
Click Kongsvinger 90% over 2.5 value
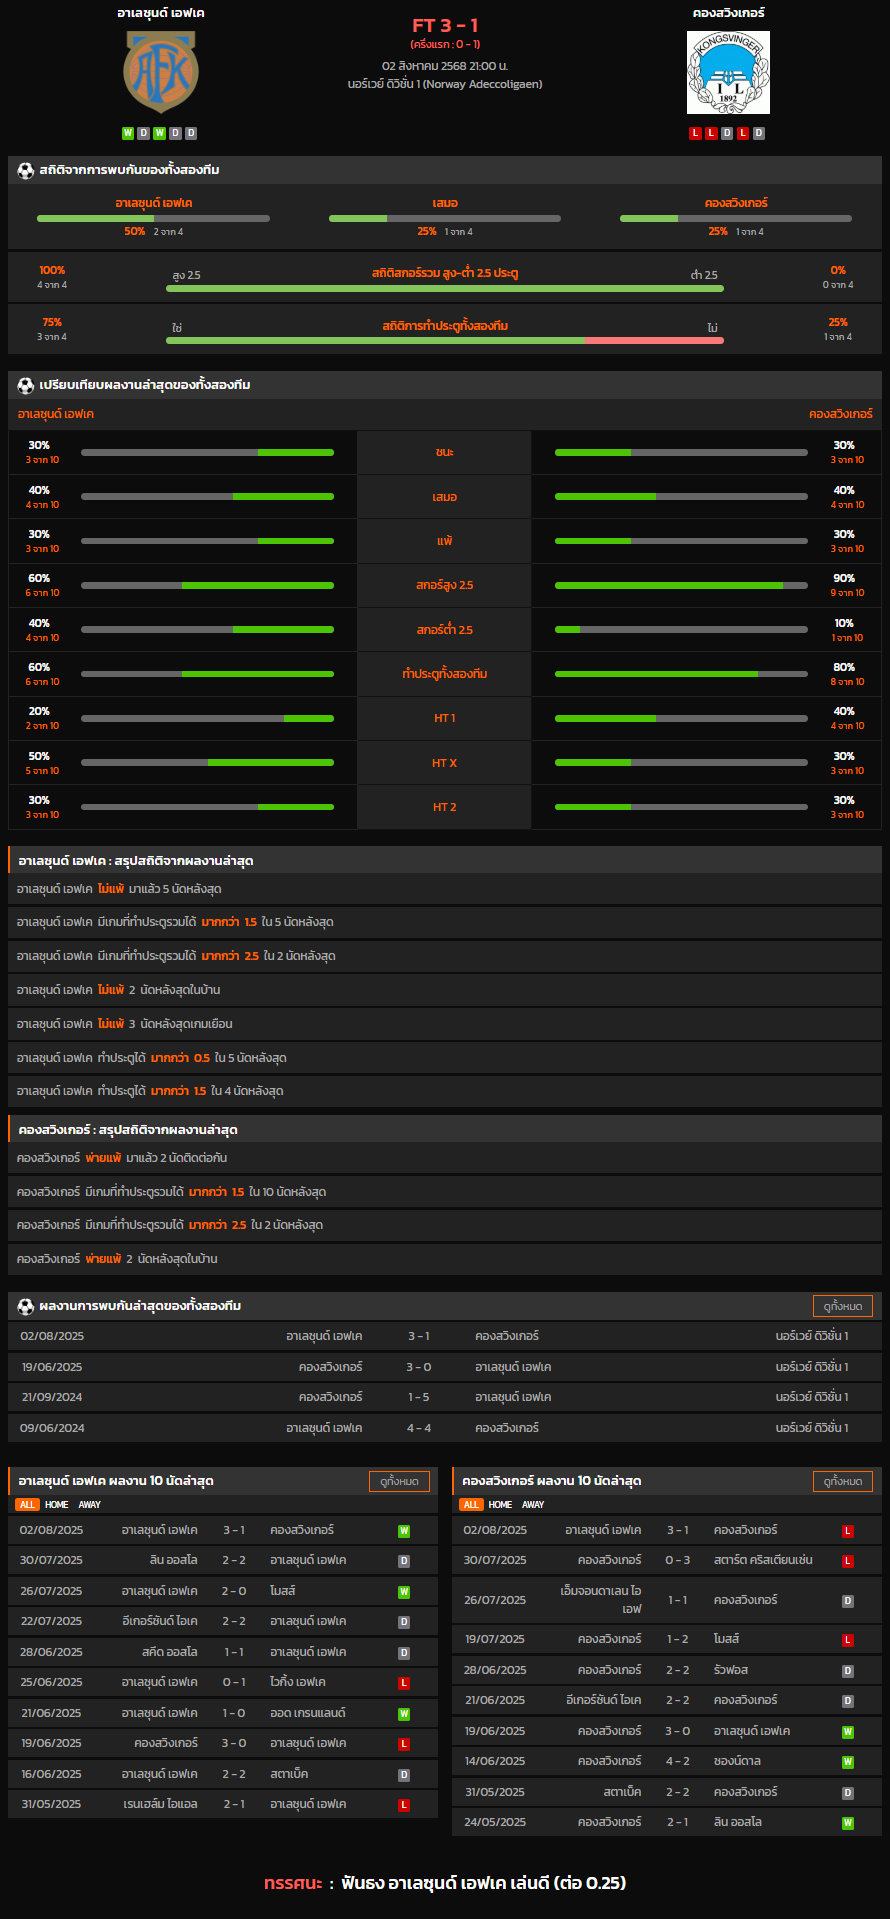844,578
